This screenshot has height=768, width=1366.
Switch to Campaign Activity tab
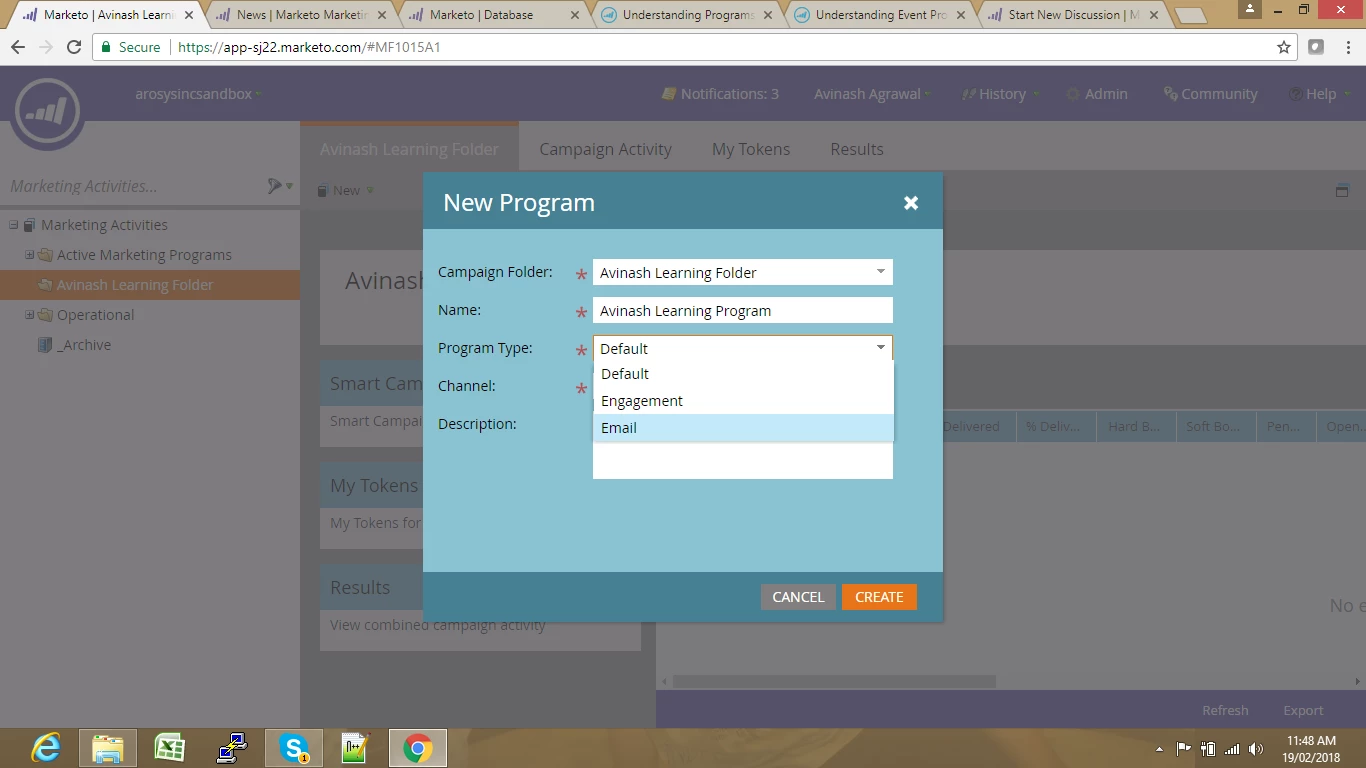pos(605,149)
